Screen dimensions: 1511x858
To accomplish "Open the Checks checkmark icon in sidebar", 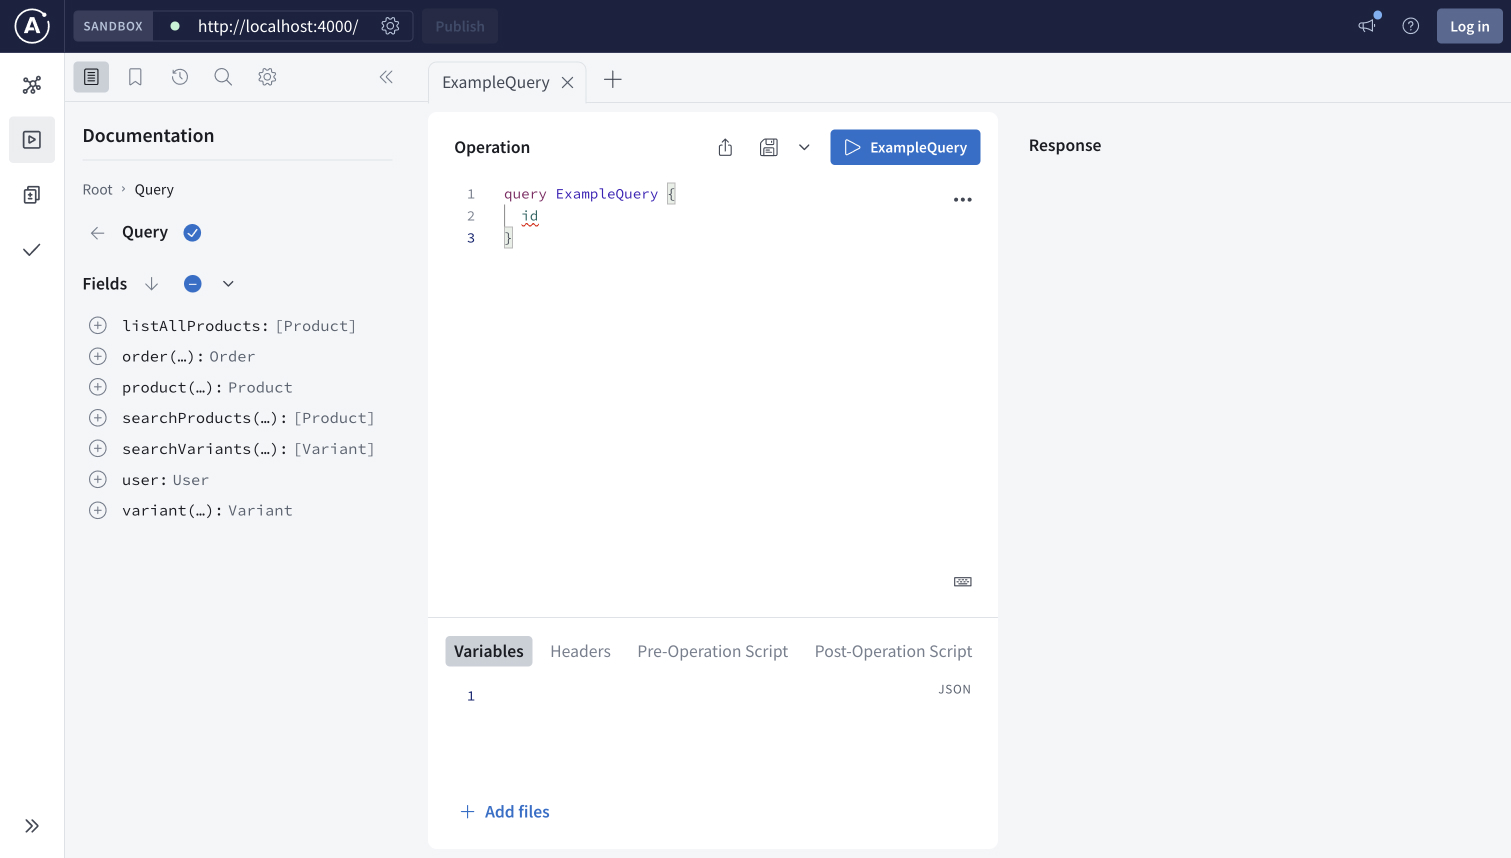I will pos(32,250).
